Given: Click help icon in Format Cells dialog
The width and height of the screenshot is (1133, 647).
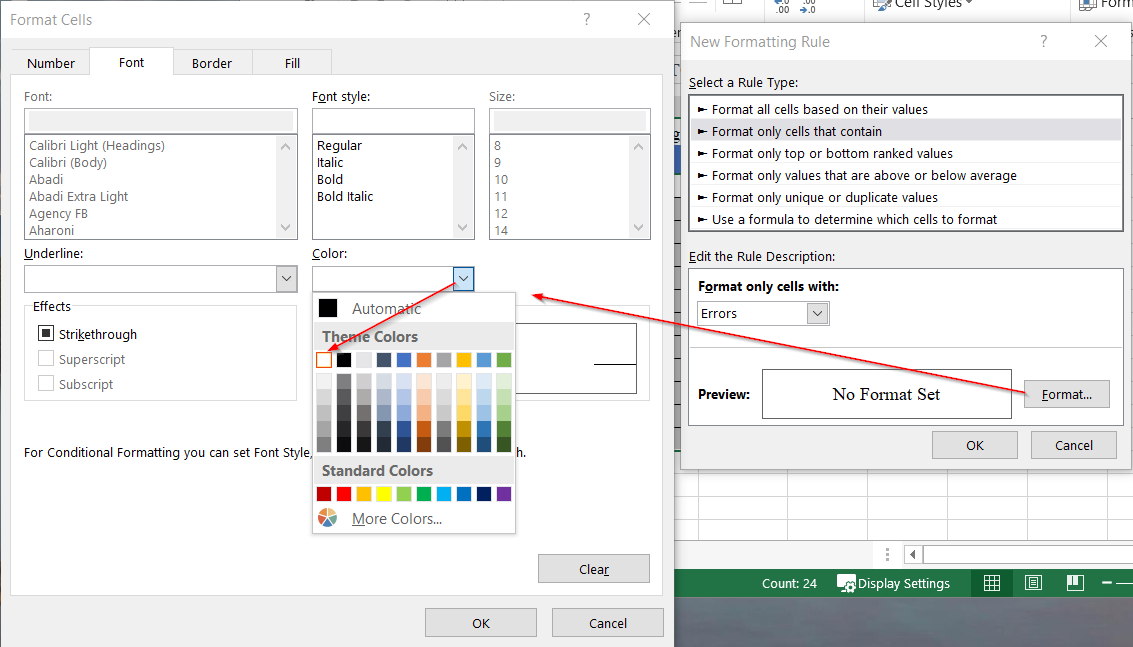Looking at the screenshot, I should [x=587, y=20].
